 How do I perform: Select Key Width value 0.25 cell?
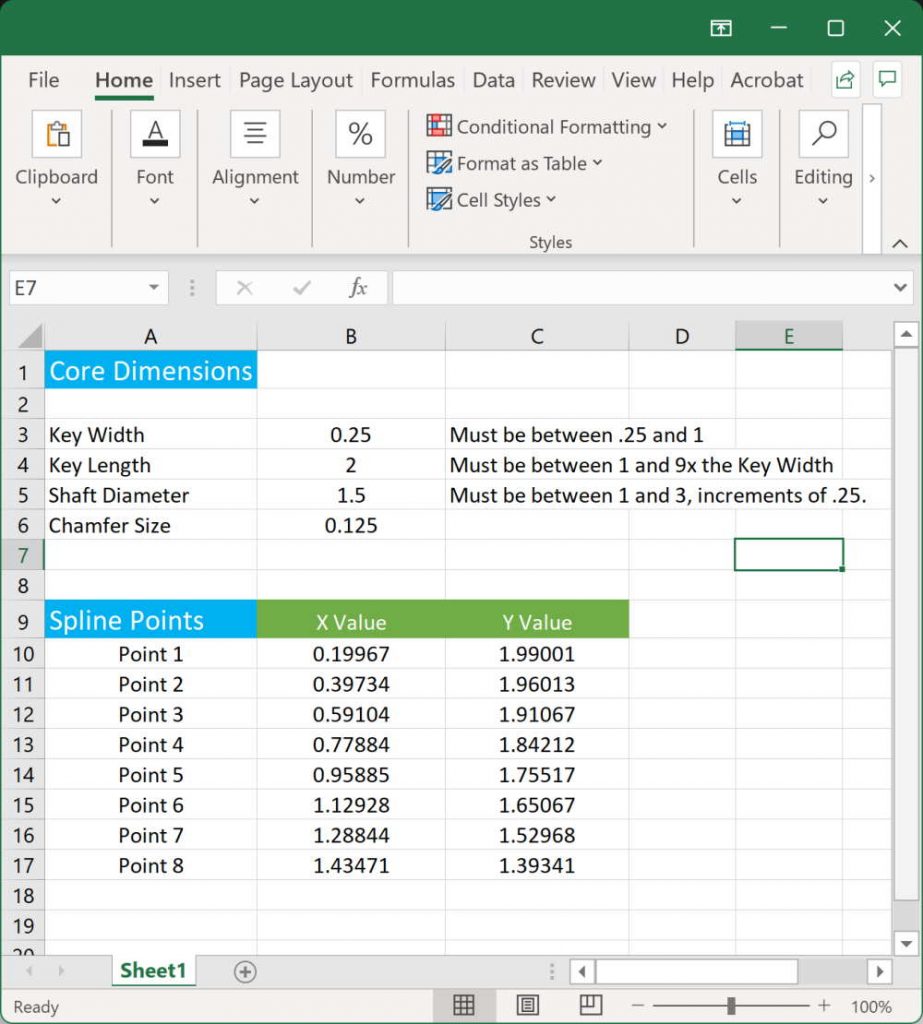(351, 434)
